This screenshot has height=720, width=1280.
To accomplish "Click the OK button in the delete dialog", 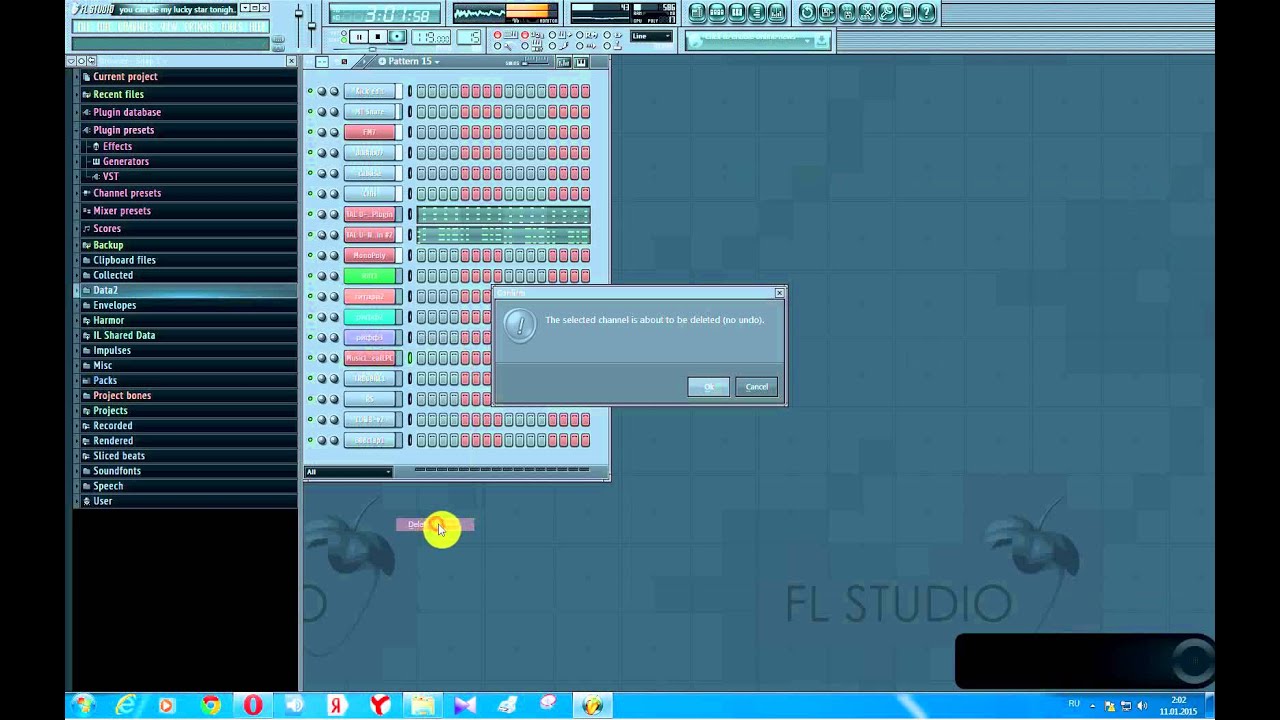I will [x=708, y=387].
